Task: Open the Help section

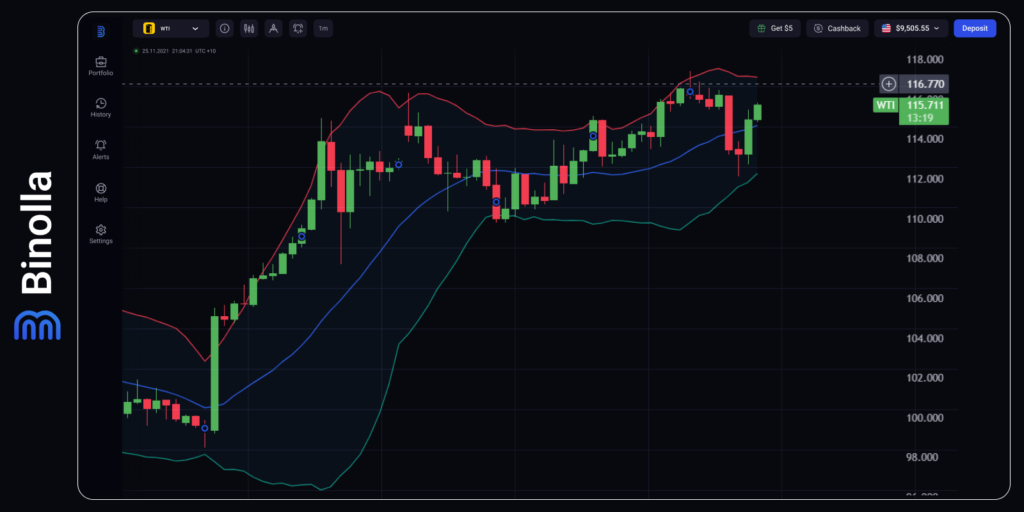Action: point(101,192)
